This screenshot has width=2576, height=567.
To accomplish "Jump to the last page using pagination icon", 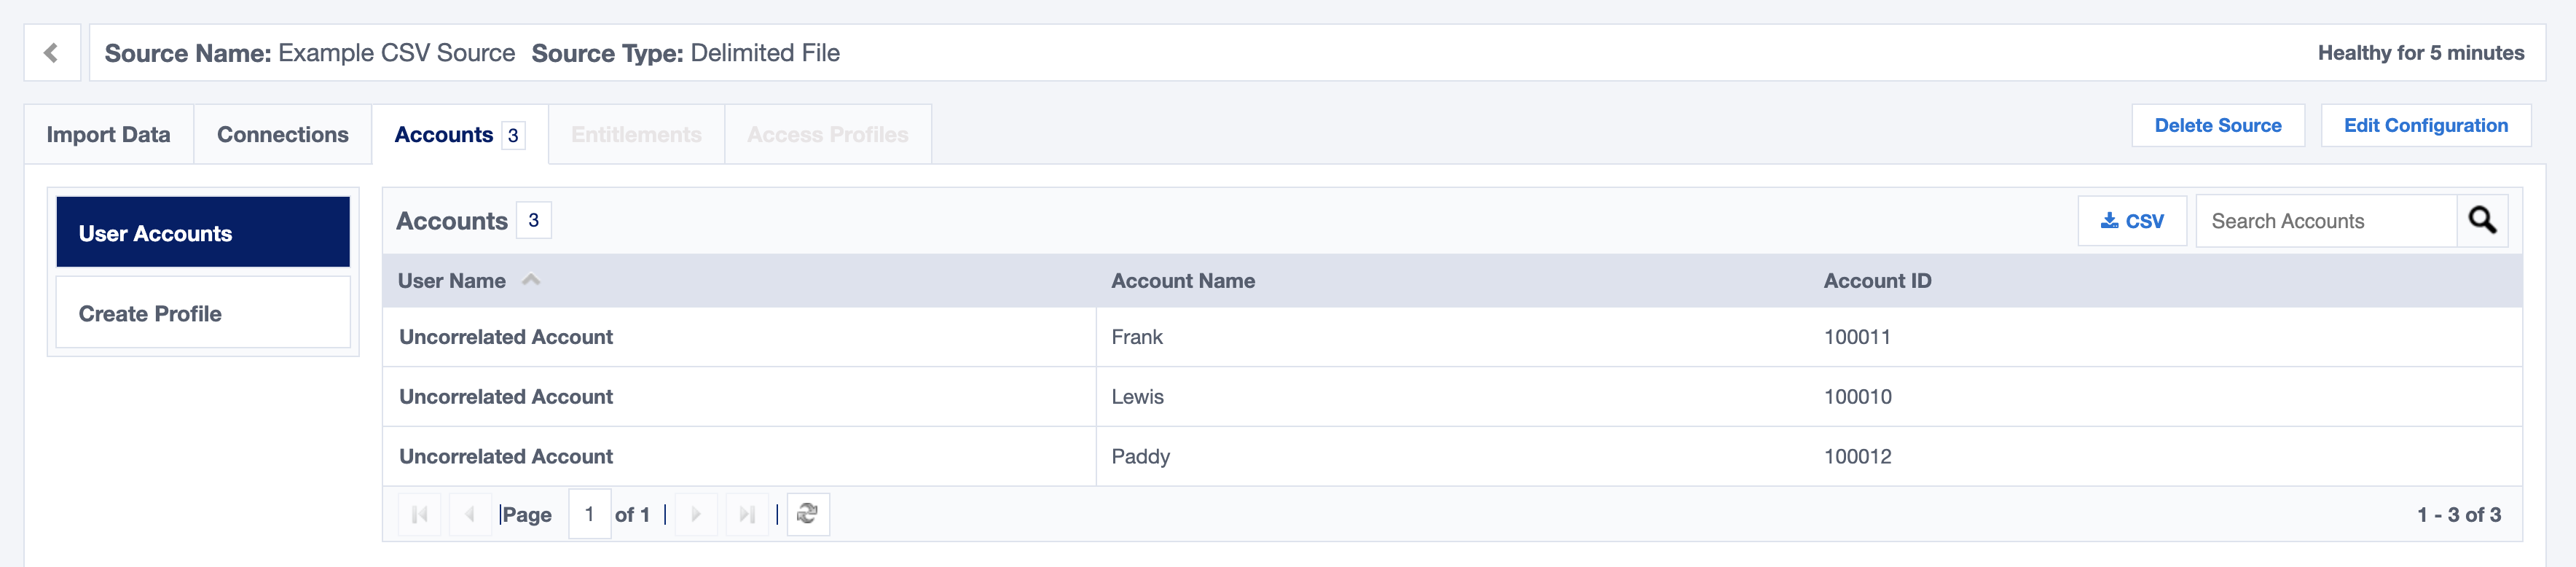I will point(747,513).
